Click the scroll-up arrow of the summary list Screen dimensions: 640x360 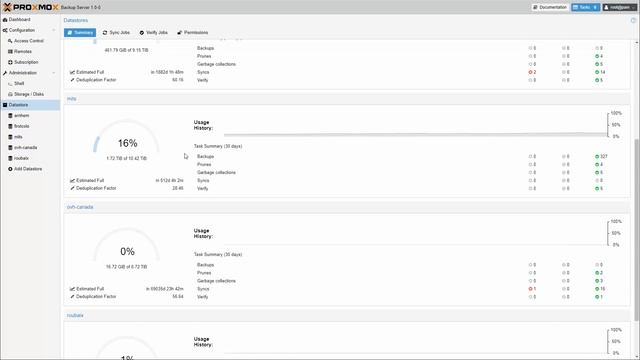click(637, 42)
